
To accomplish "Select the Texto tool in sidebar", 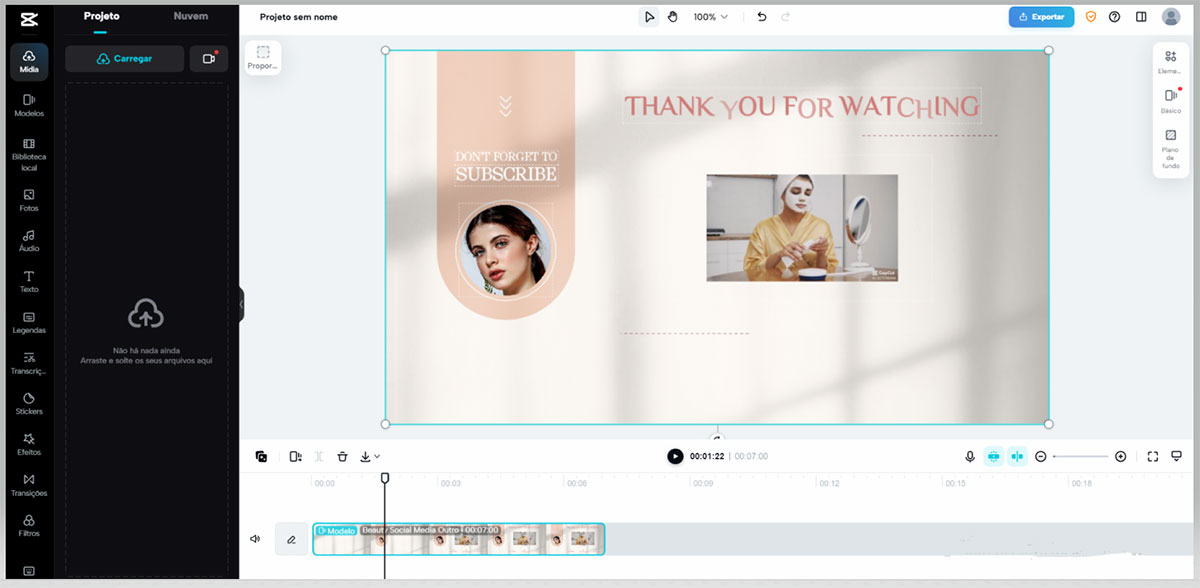I will coord(29,281).
